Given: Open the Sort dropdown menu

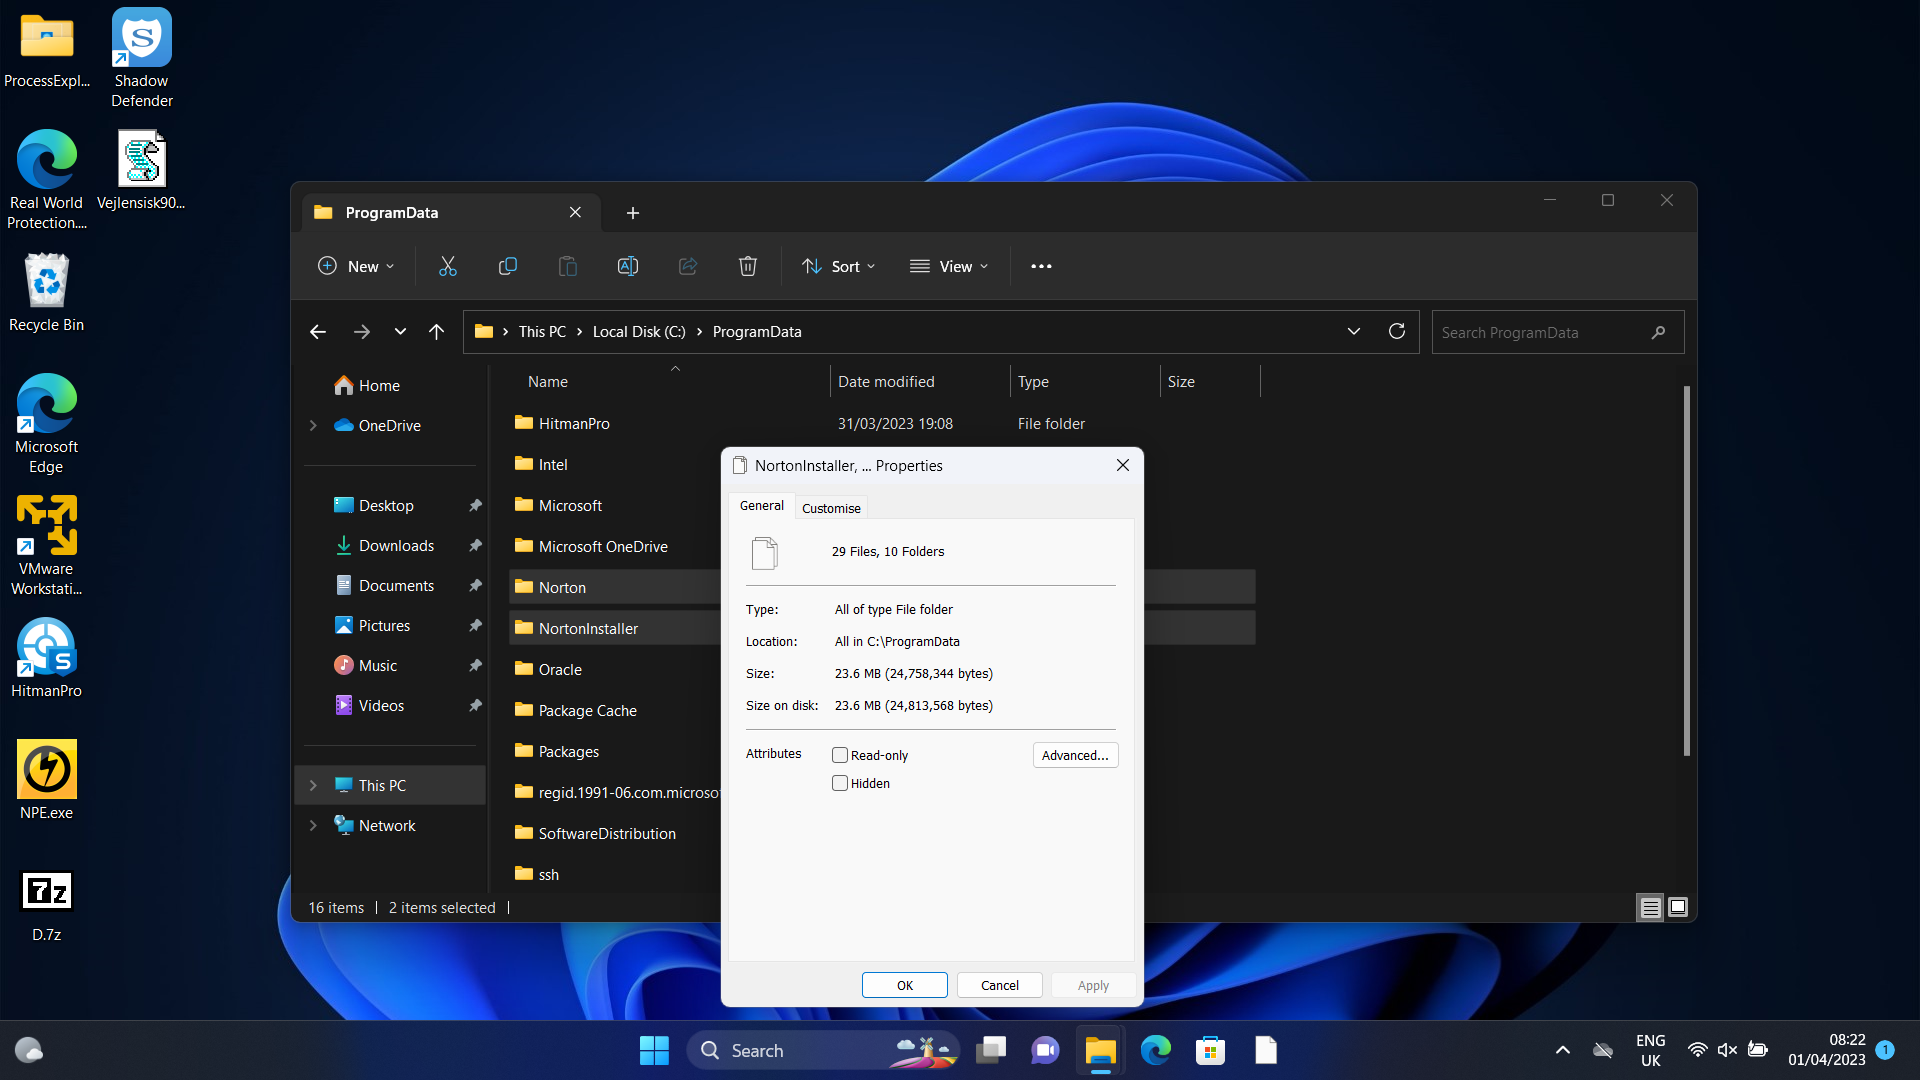Looking at the screenshot, I should 838,266.
